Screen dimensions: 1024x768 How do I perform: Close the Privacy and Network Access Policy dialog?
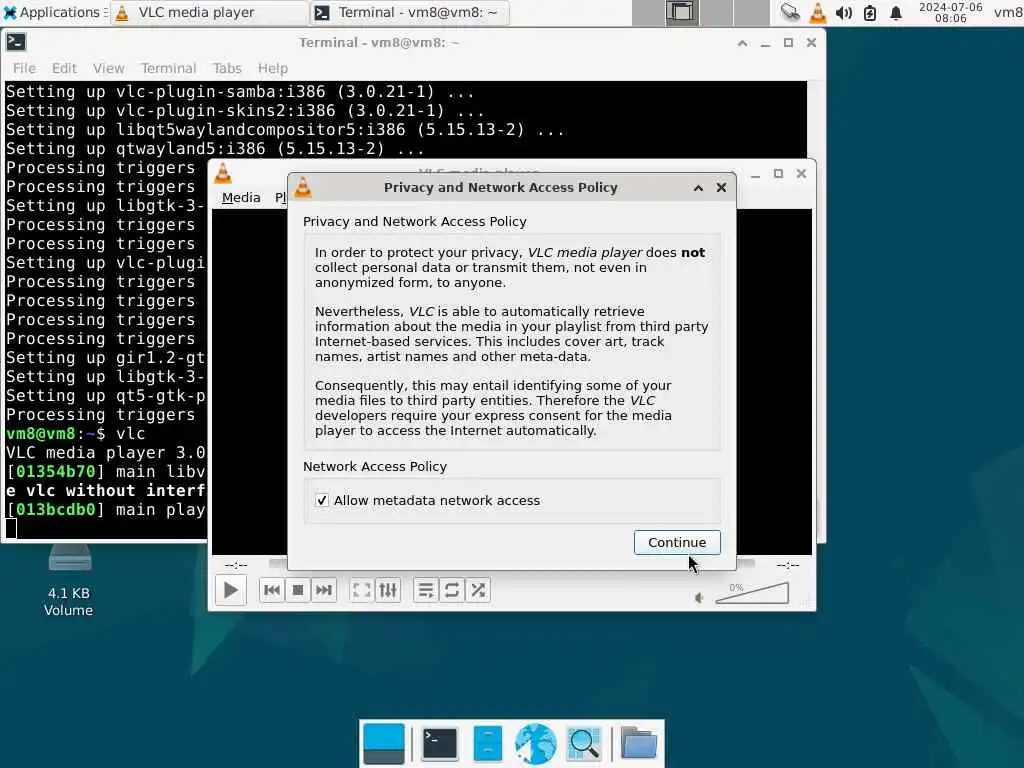tap(721, 188)
